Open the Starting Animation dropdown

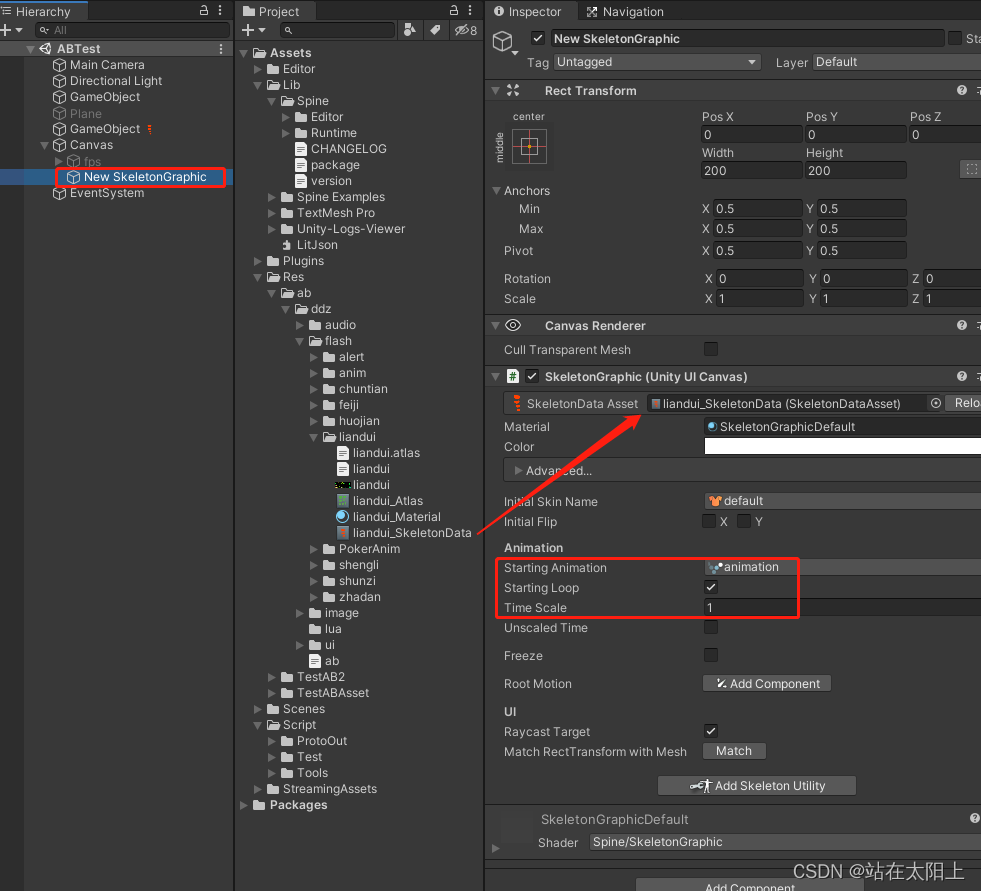(x=842, y=567)
